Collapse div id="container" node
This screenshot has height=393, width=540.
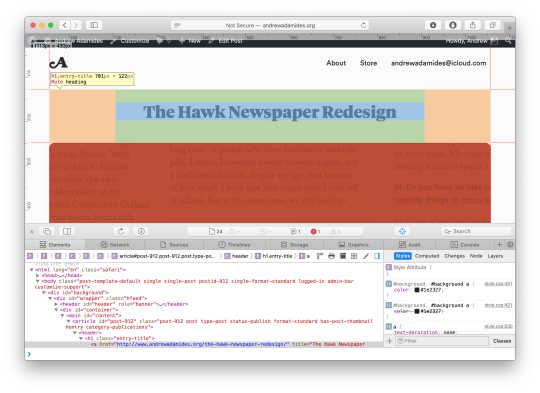(56, 310)
